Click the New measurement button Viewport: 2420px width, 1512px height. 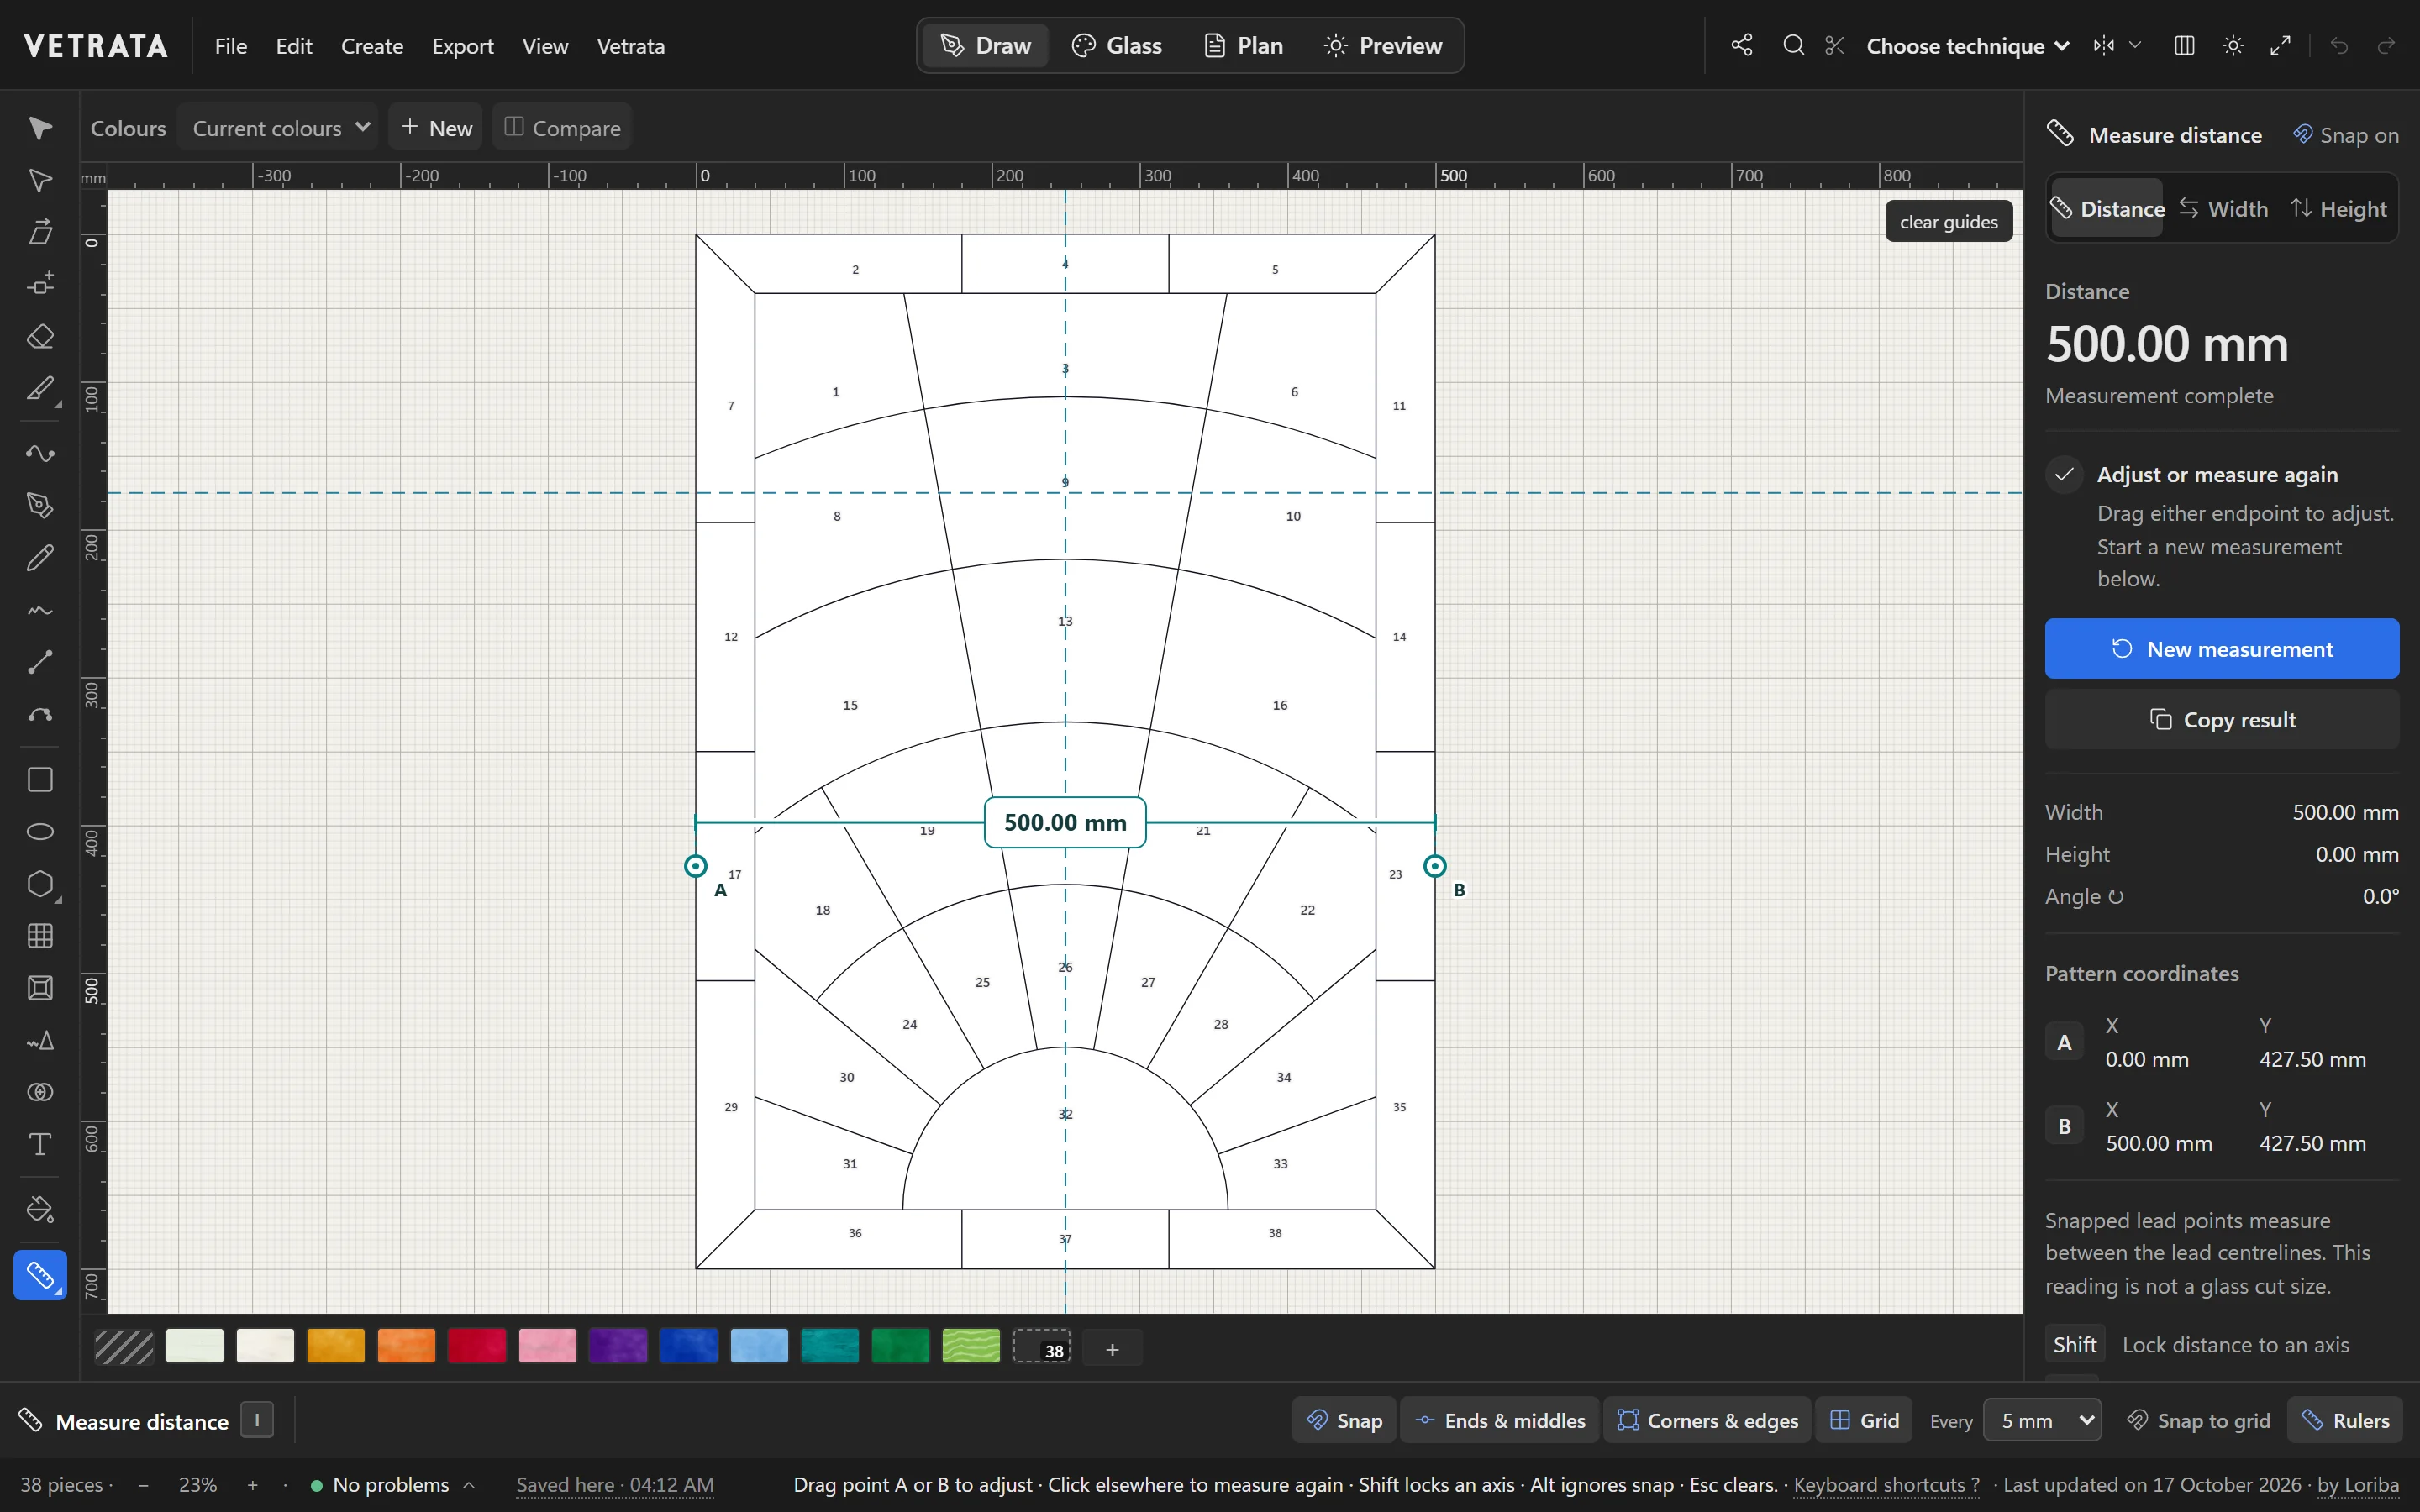pos(2222,649)
